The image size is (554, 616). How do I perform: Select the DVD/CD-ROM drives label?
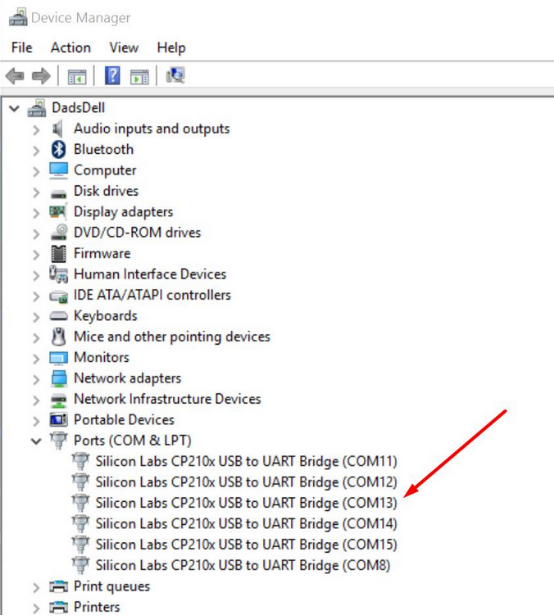137,233
